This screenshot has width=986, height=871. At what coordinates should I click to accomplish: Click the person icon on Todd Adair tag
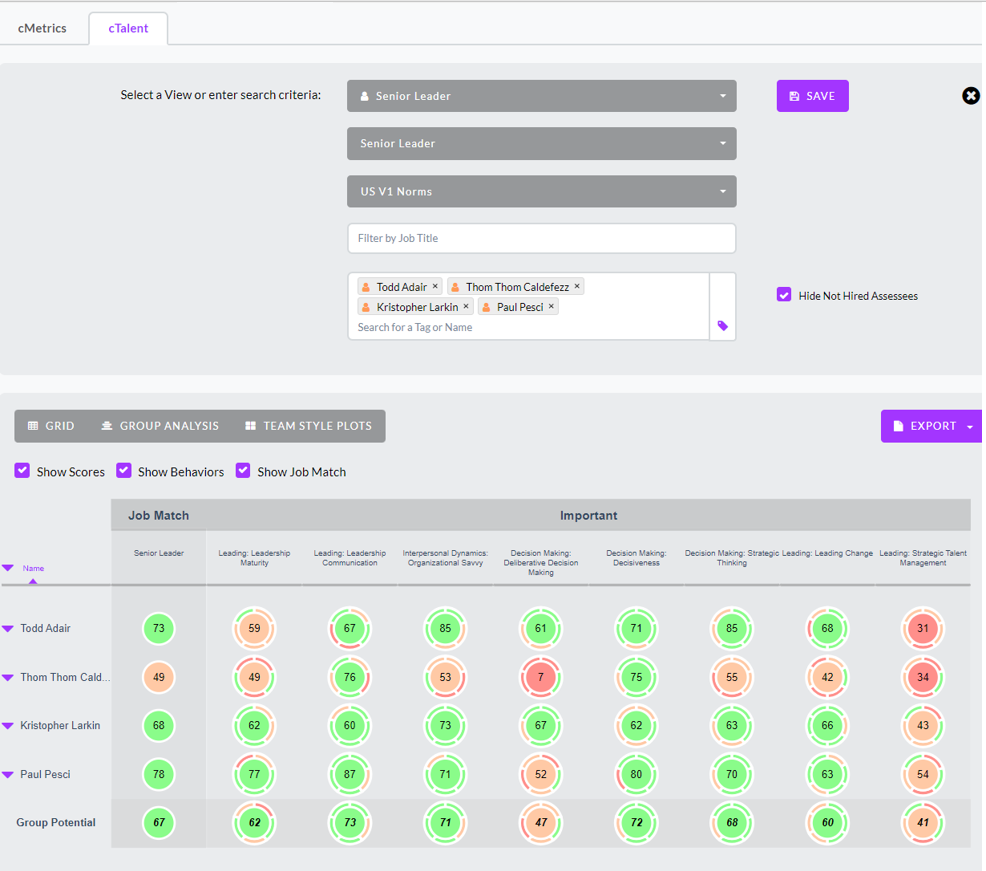365,286
